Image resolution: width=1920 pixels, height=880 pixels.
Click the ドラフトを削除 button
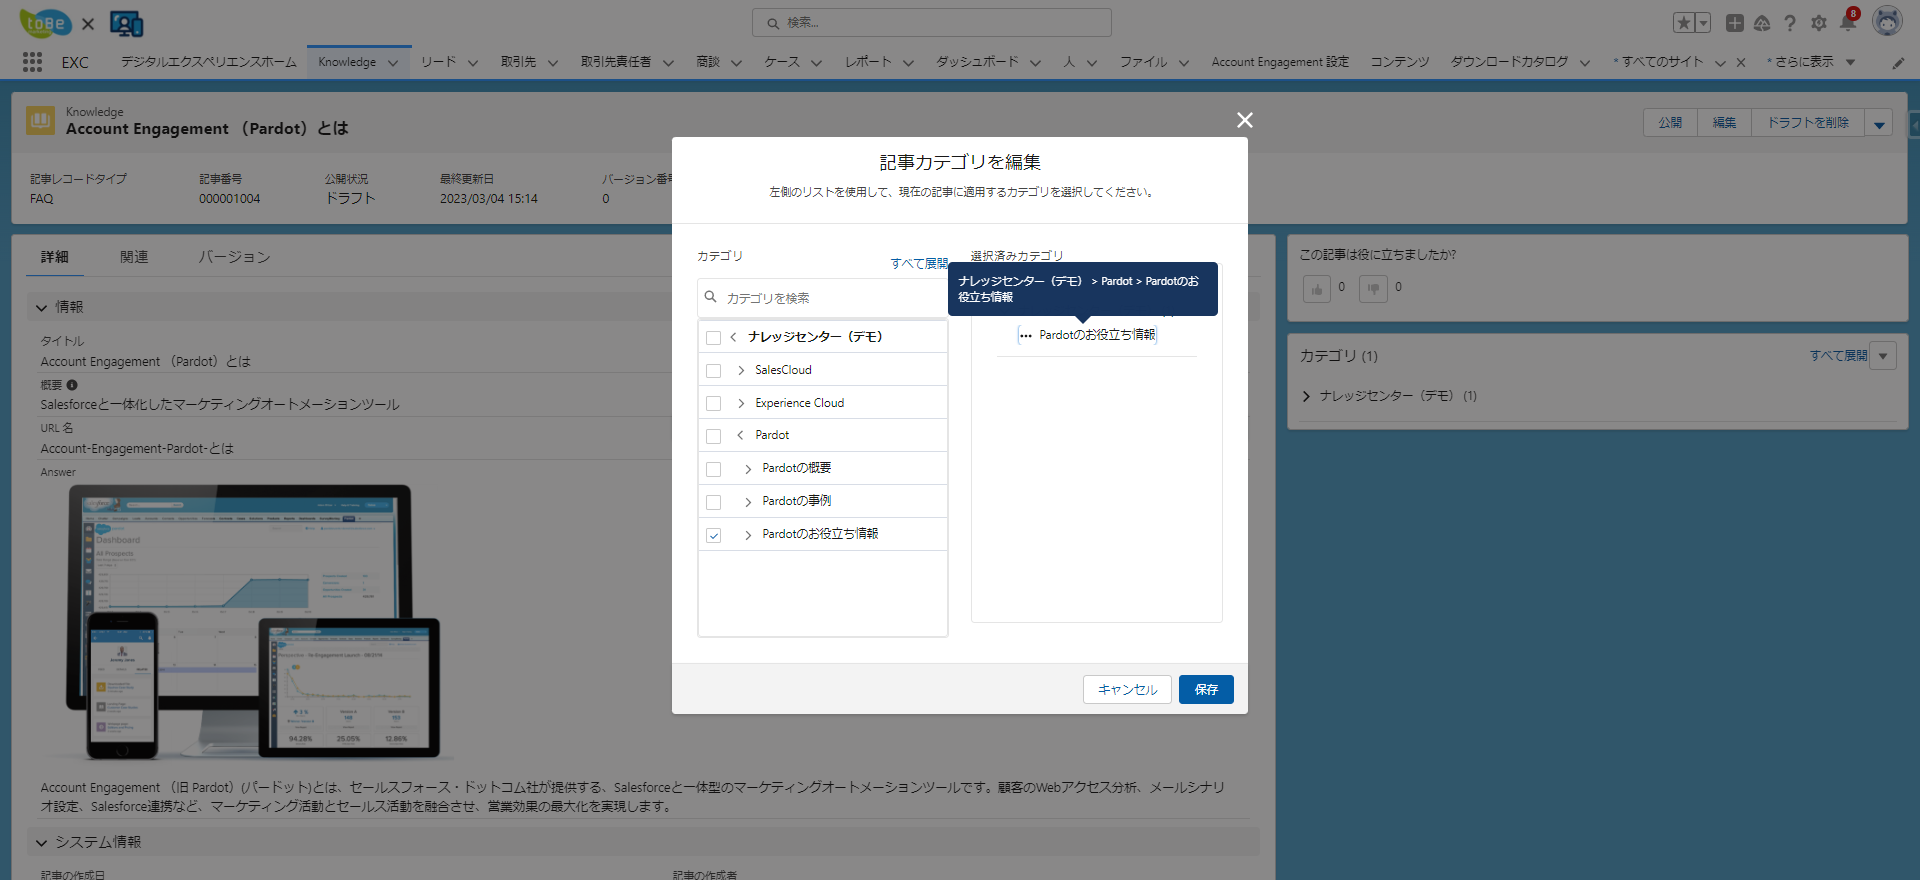tap(1808, 123)
